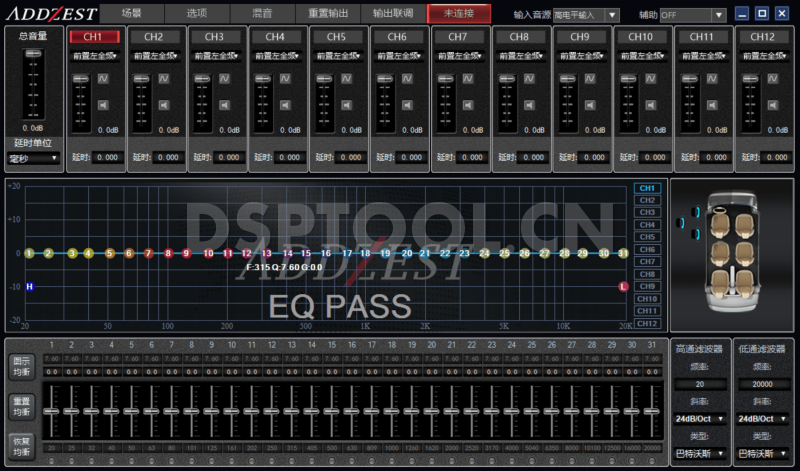The height and width of the screenshot is (471, 800).
Task: Click EQ band 16 gain slider handle
Action: click(x=352, y=411)
